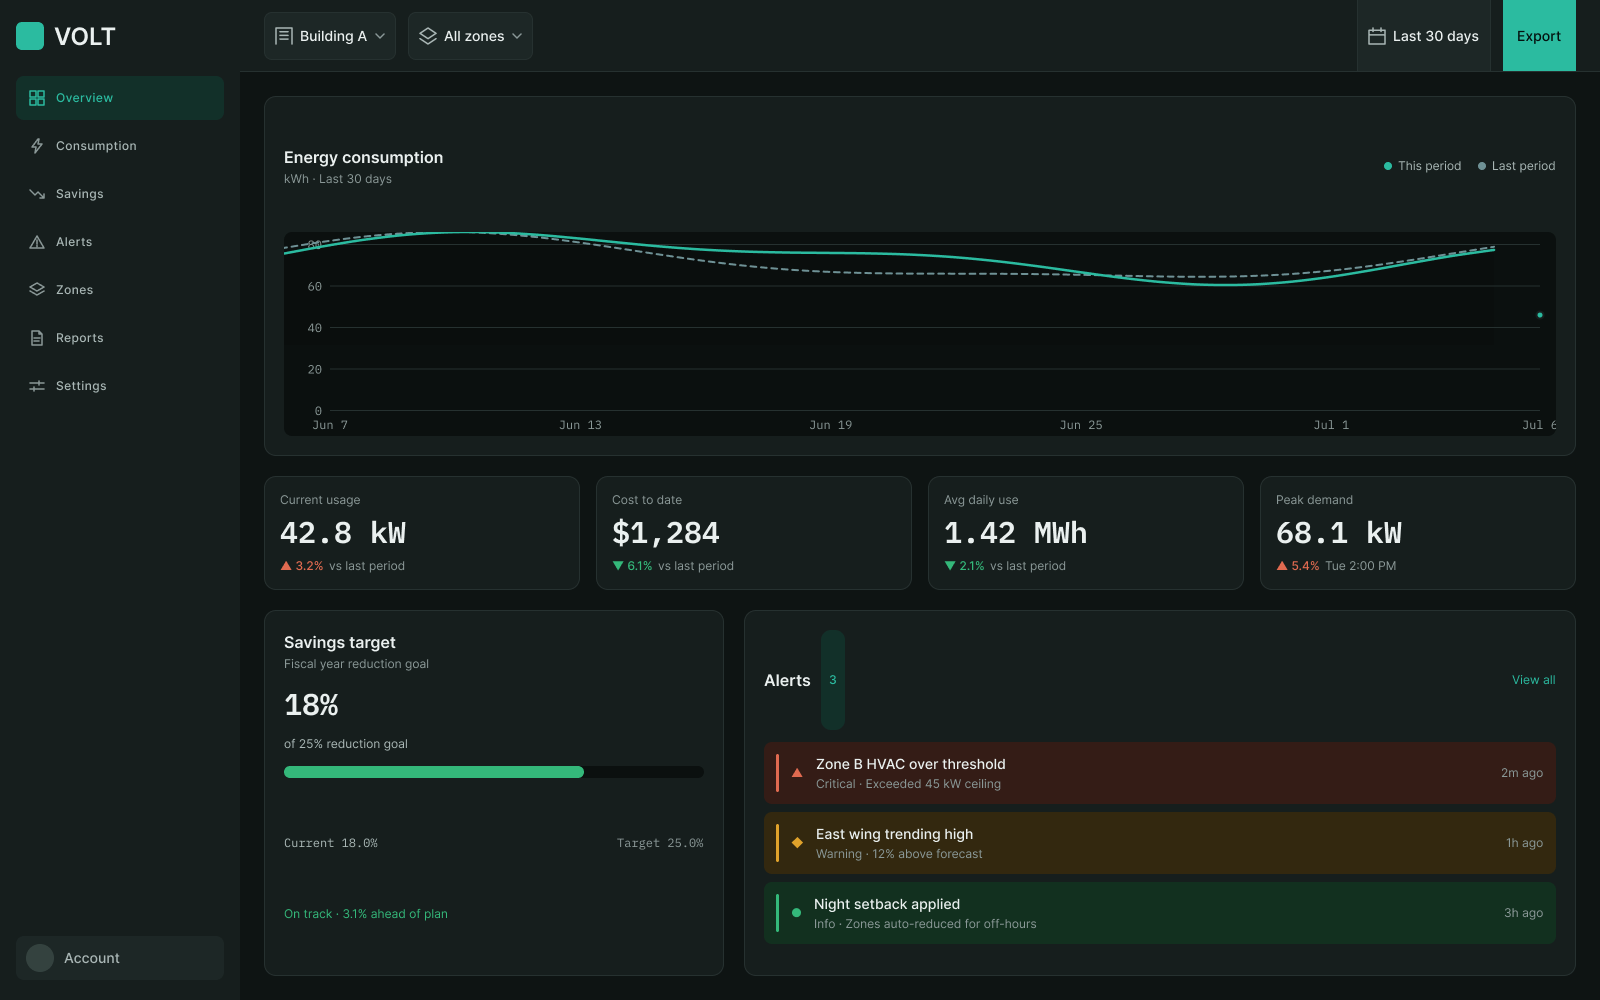Click the Settings sliders icon
Image resolution: width=1600 pixels, height=1000 pixels.
pyautogui.click(x=37, y=386)
